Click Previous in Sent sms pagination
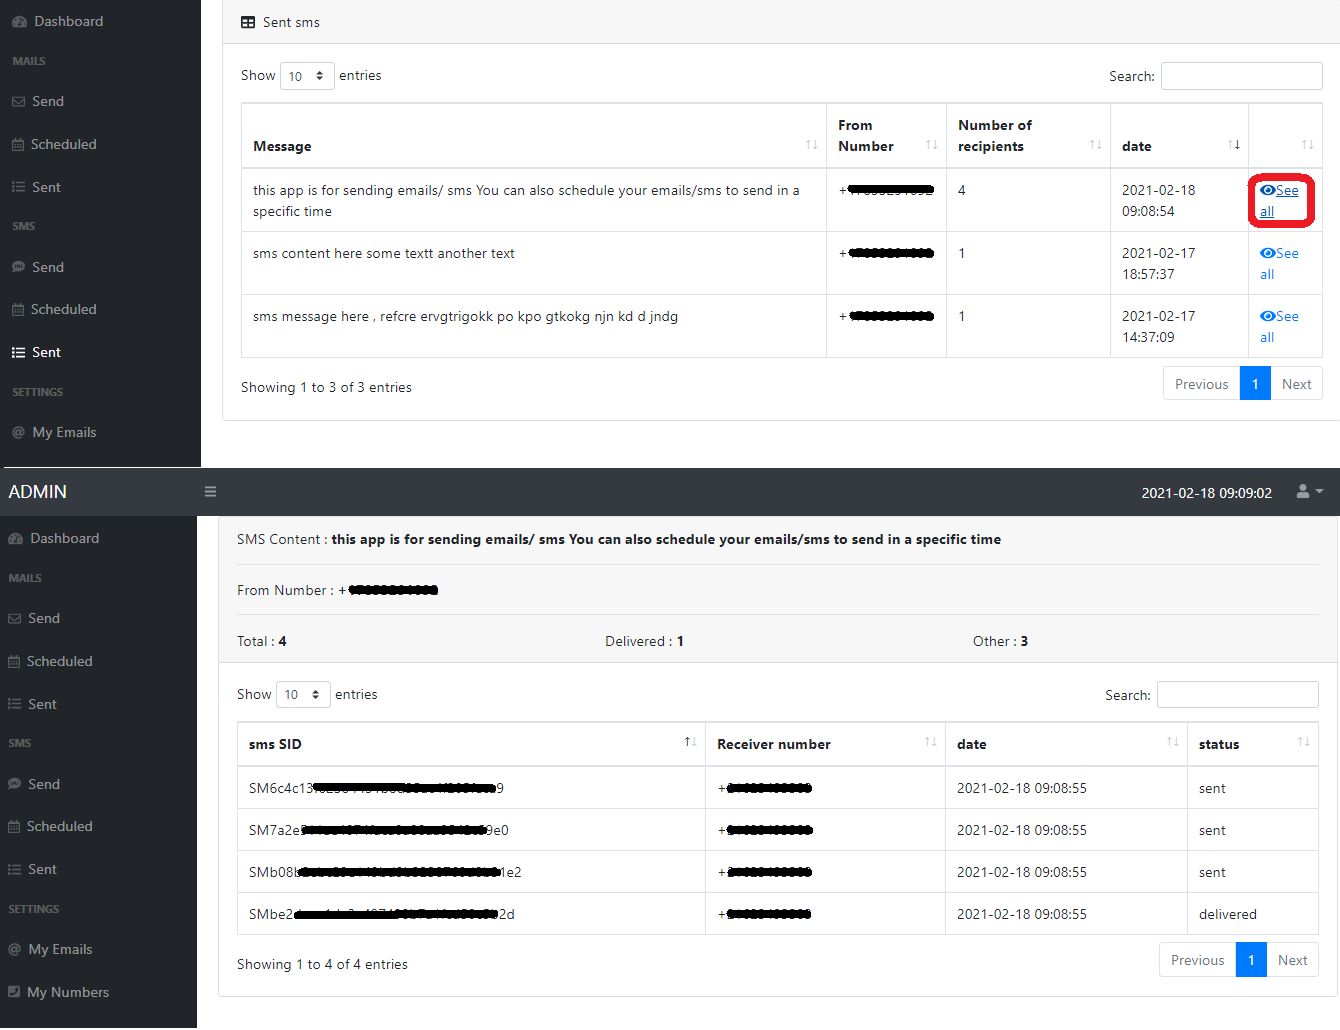The height and width of the screenshot is (1030, 1340). pos(1201,384)
